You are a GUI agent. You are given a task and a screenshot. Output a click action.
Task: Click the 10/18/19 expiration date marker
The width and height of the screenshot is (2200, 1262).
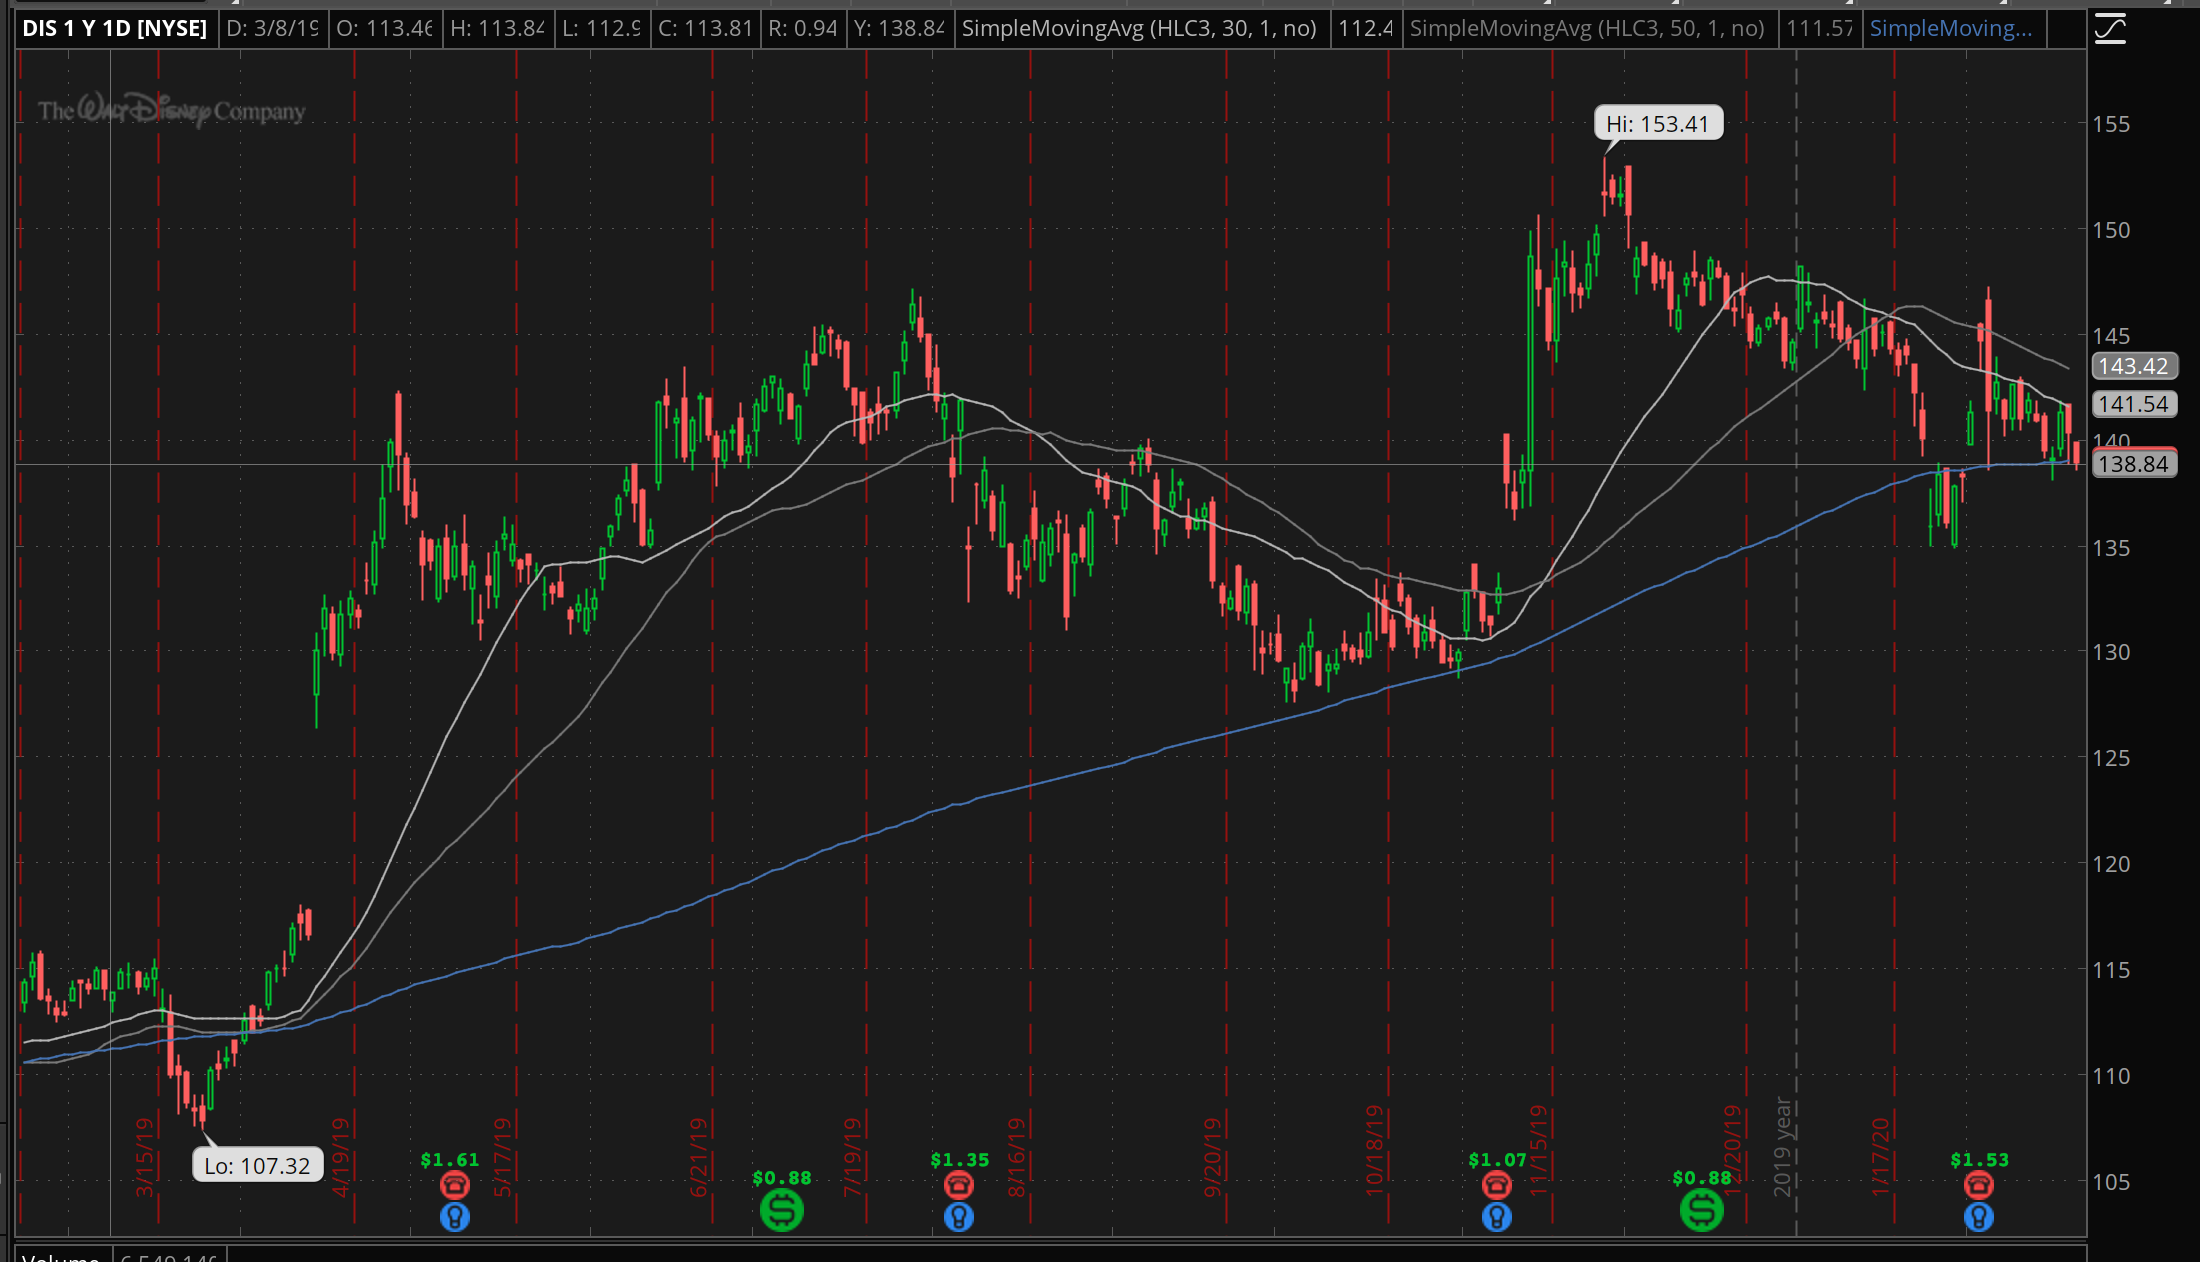click(1375, 1151)
